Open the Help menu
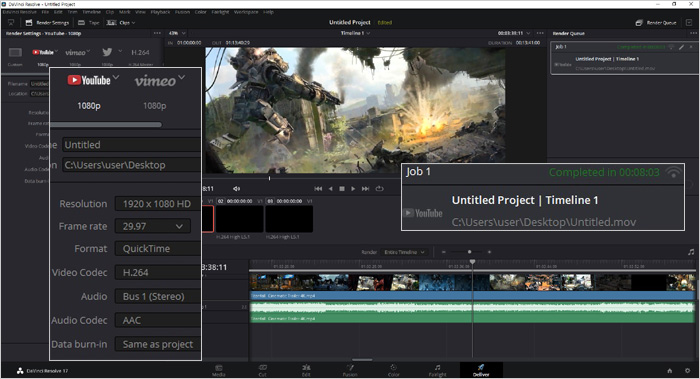This screenshot has width=700, height=379. coord(268,12)
